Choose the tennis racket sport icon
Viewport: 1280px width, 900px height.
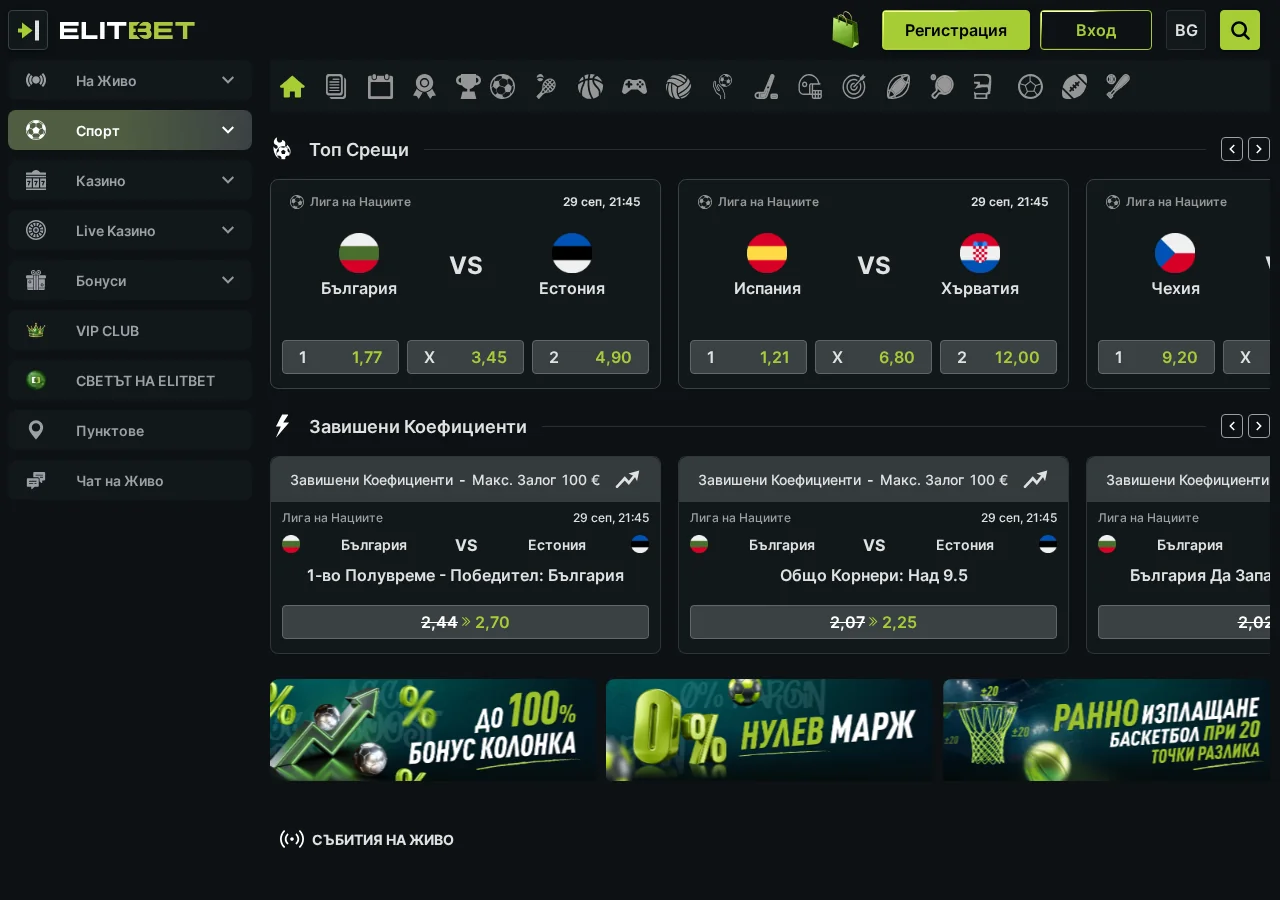[x=546, y=87]
